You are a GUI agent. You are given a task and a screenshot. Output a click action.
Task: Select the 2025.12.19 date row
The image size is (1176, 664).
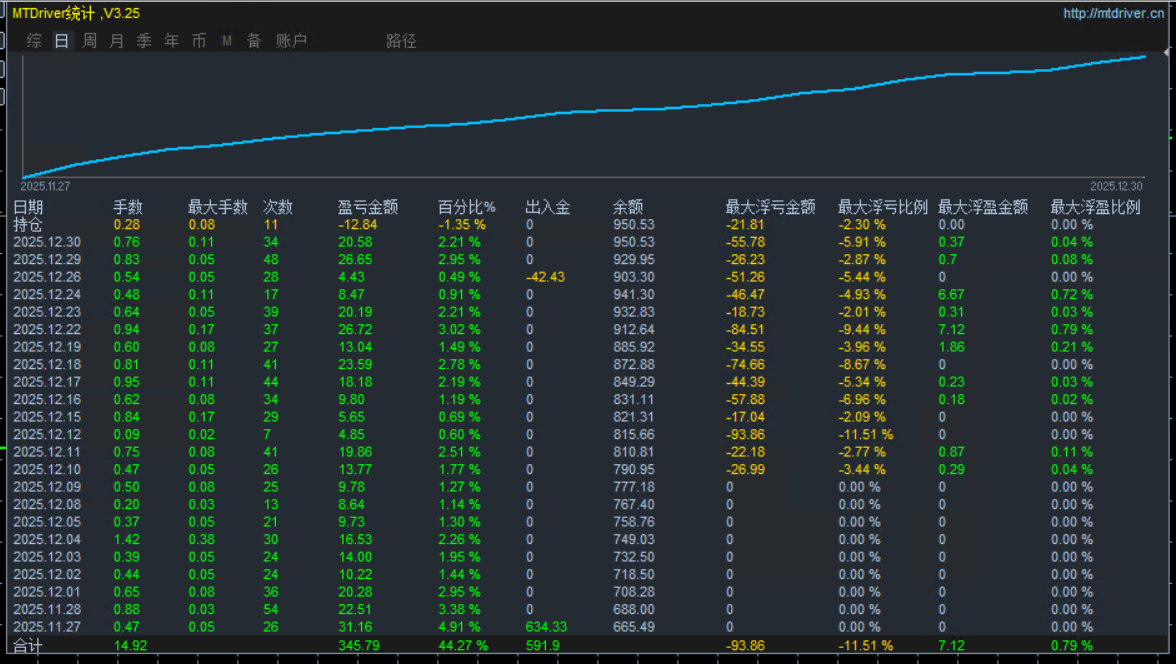pyautogui.click(x=588, y=347)
